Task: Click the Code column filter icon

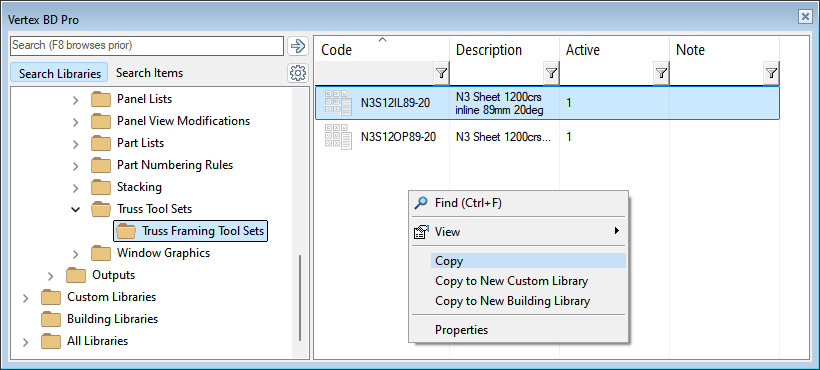Action: tap(442, 74)
